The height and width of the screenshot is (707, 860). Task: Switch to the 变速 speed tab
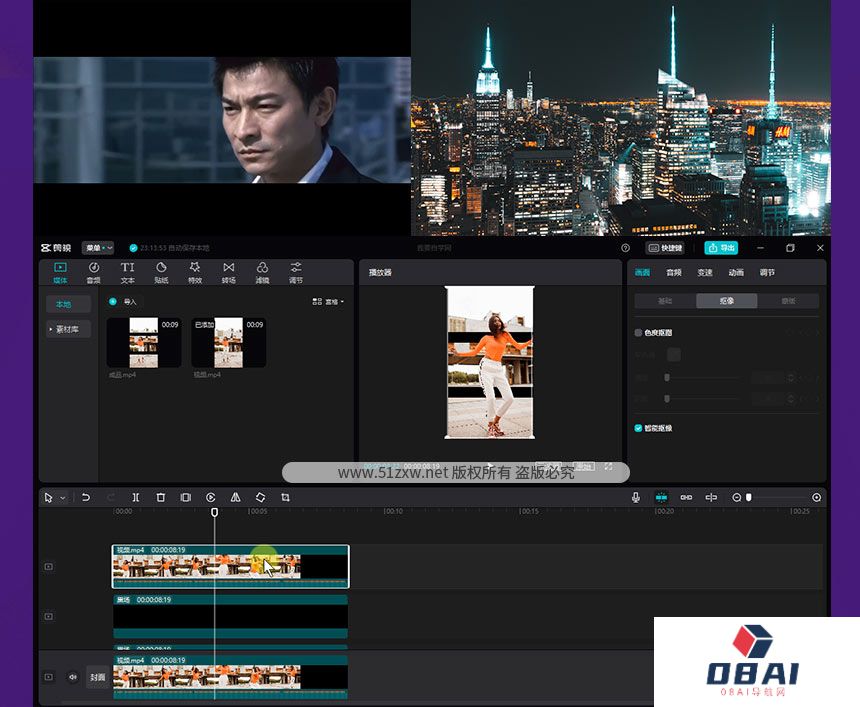(x=705, y=273)
